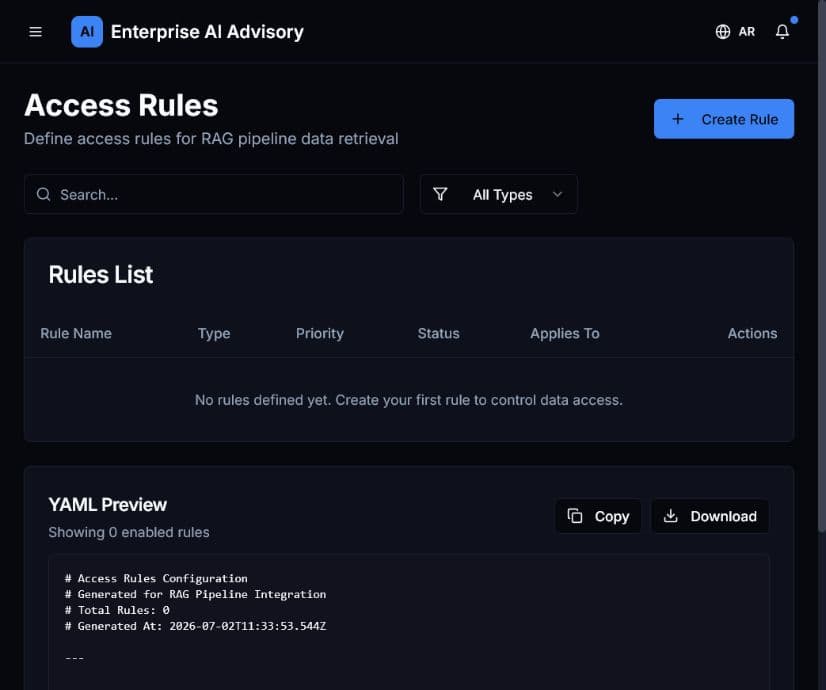
Task: Click the Access Rules page heading
Action: [x=121, y=105]
